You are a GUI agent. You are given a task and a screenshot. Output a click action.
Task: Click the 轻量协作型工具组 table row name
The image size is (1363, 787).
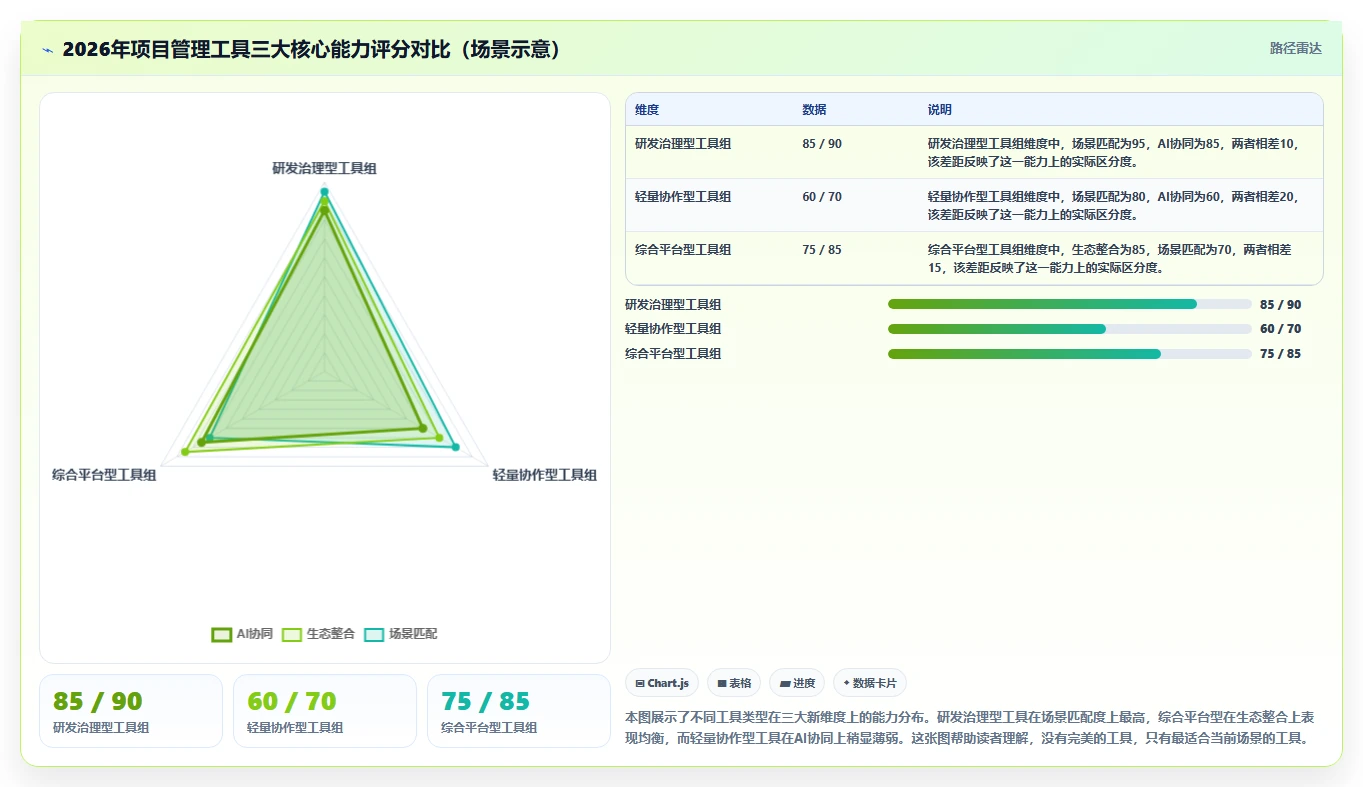tap(683, 197)
